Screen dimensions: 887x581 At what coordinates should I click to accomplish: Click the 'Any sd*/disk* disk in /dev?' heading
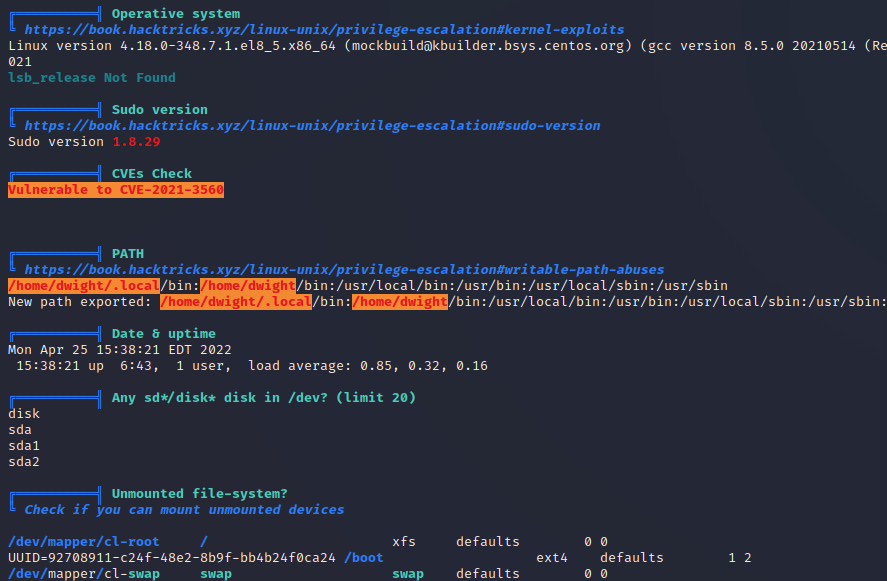264,398
